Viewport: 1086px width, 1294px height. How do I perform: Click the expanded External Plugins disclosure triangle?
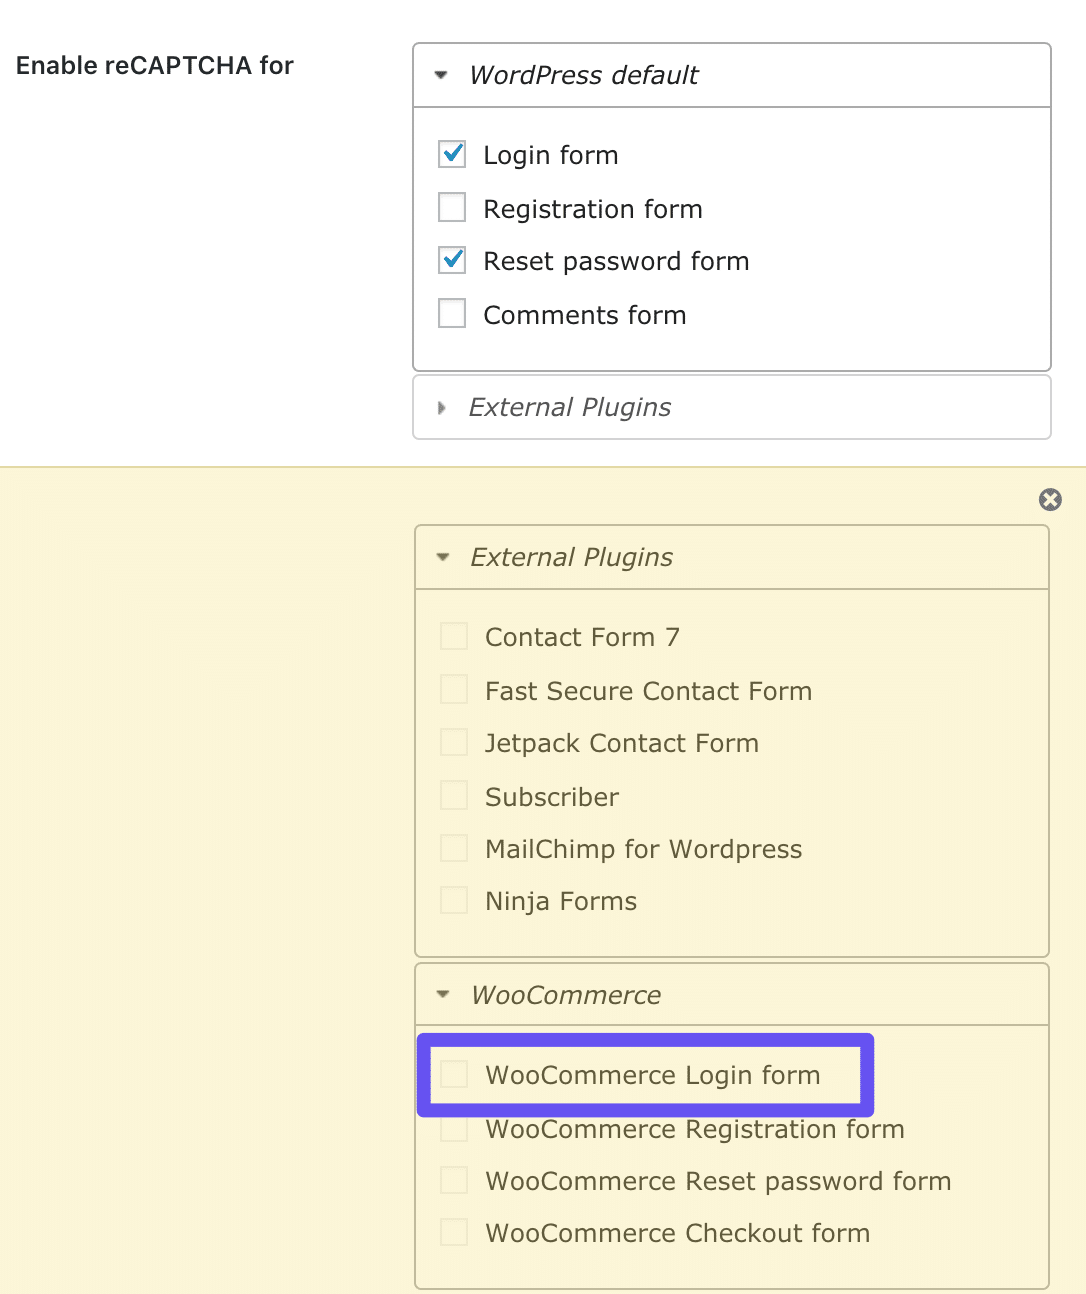pos(442,557)
